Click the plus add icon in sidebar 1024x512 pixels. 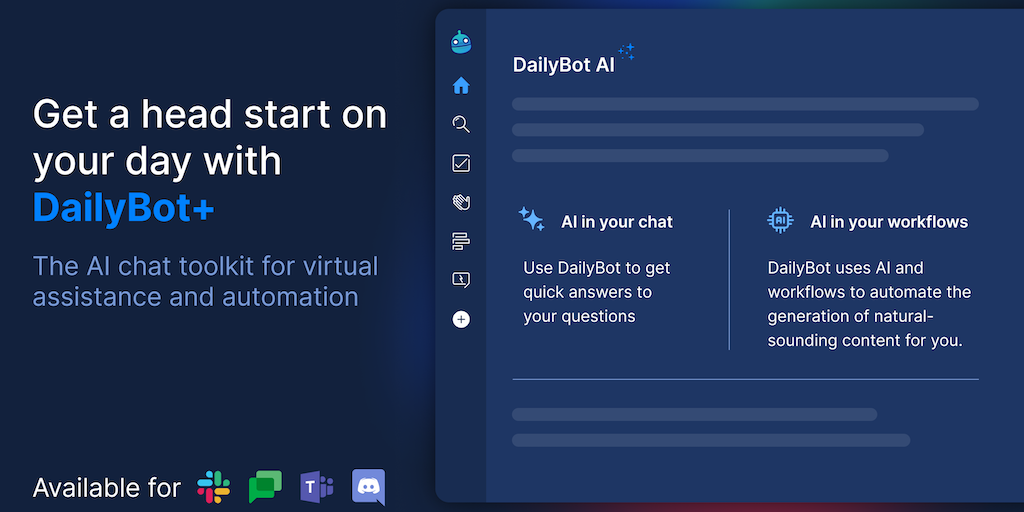click(461, 319)
